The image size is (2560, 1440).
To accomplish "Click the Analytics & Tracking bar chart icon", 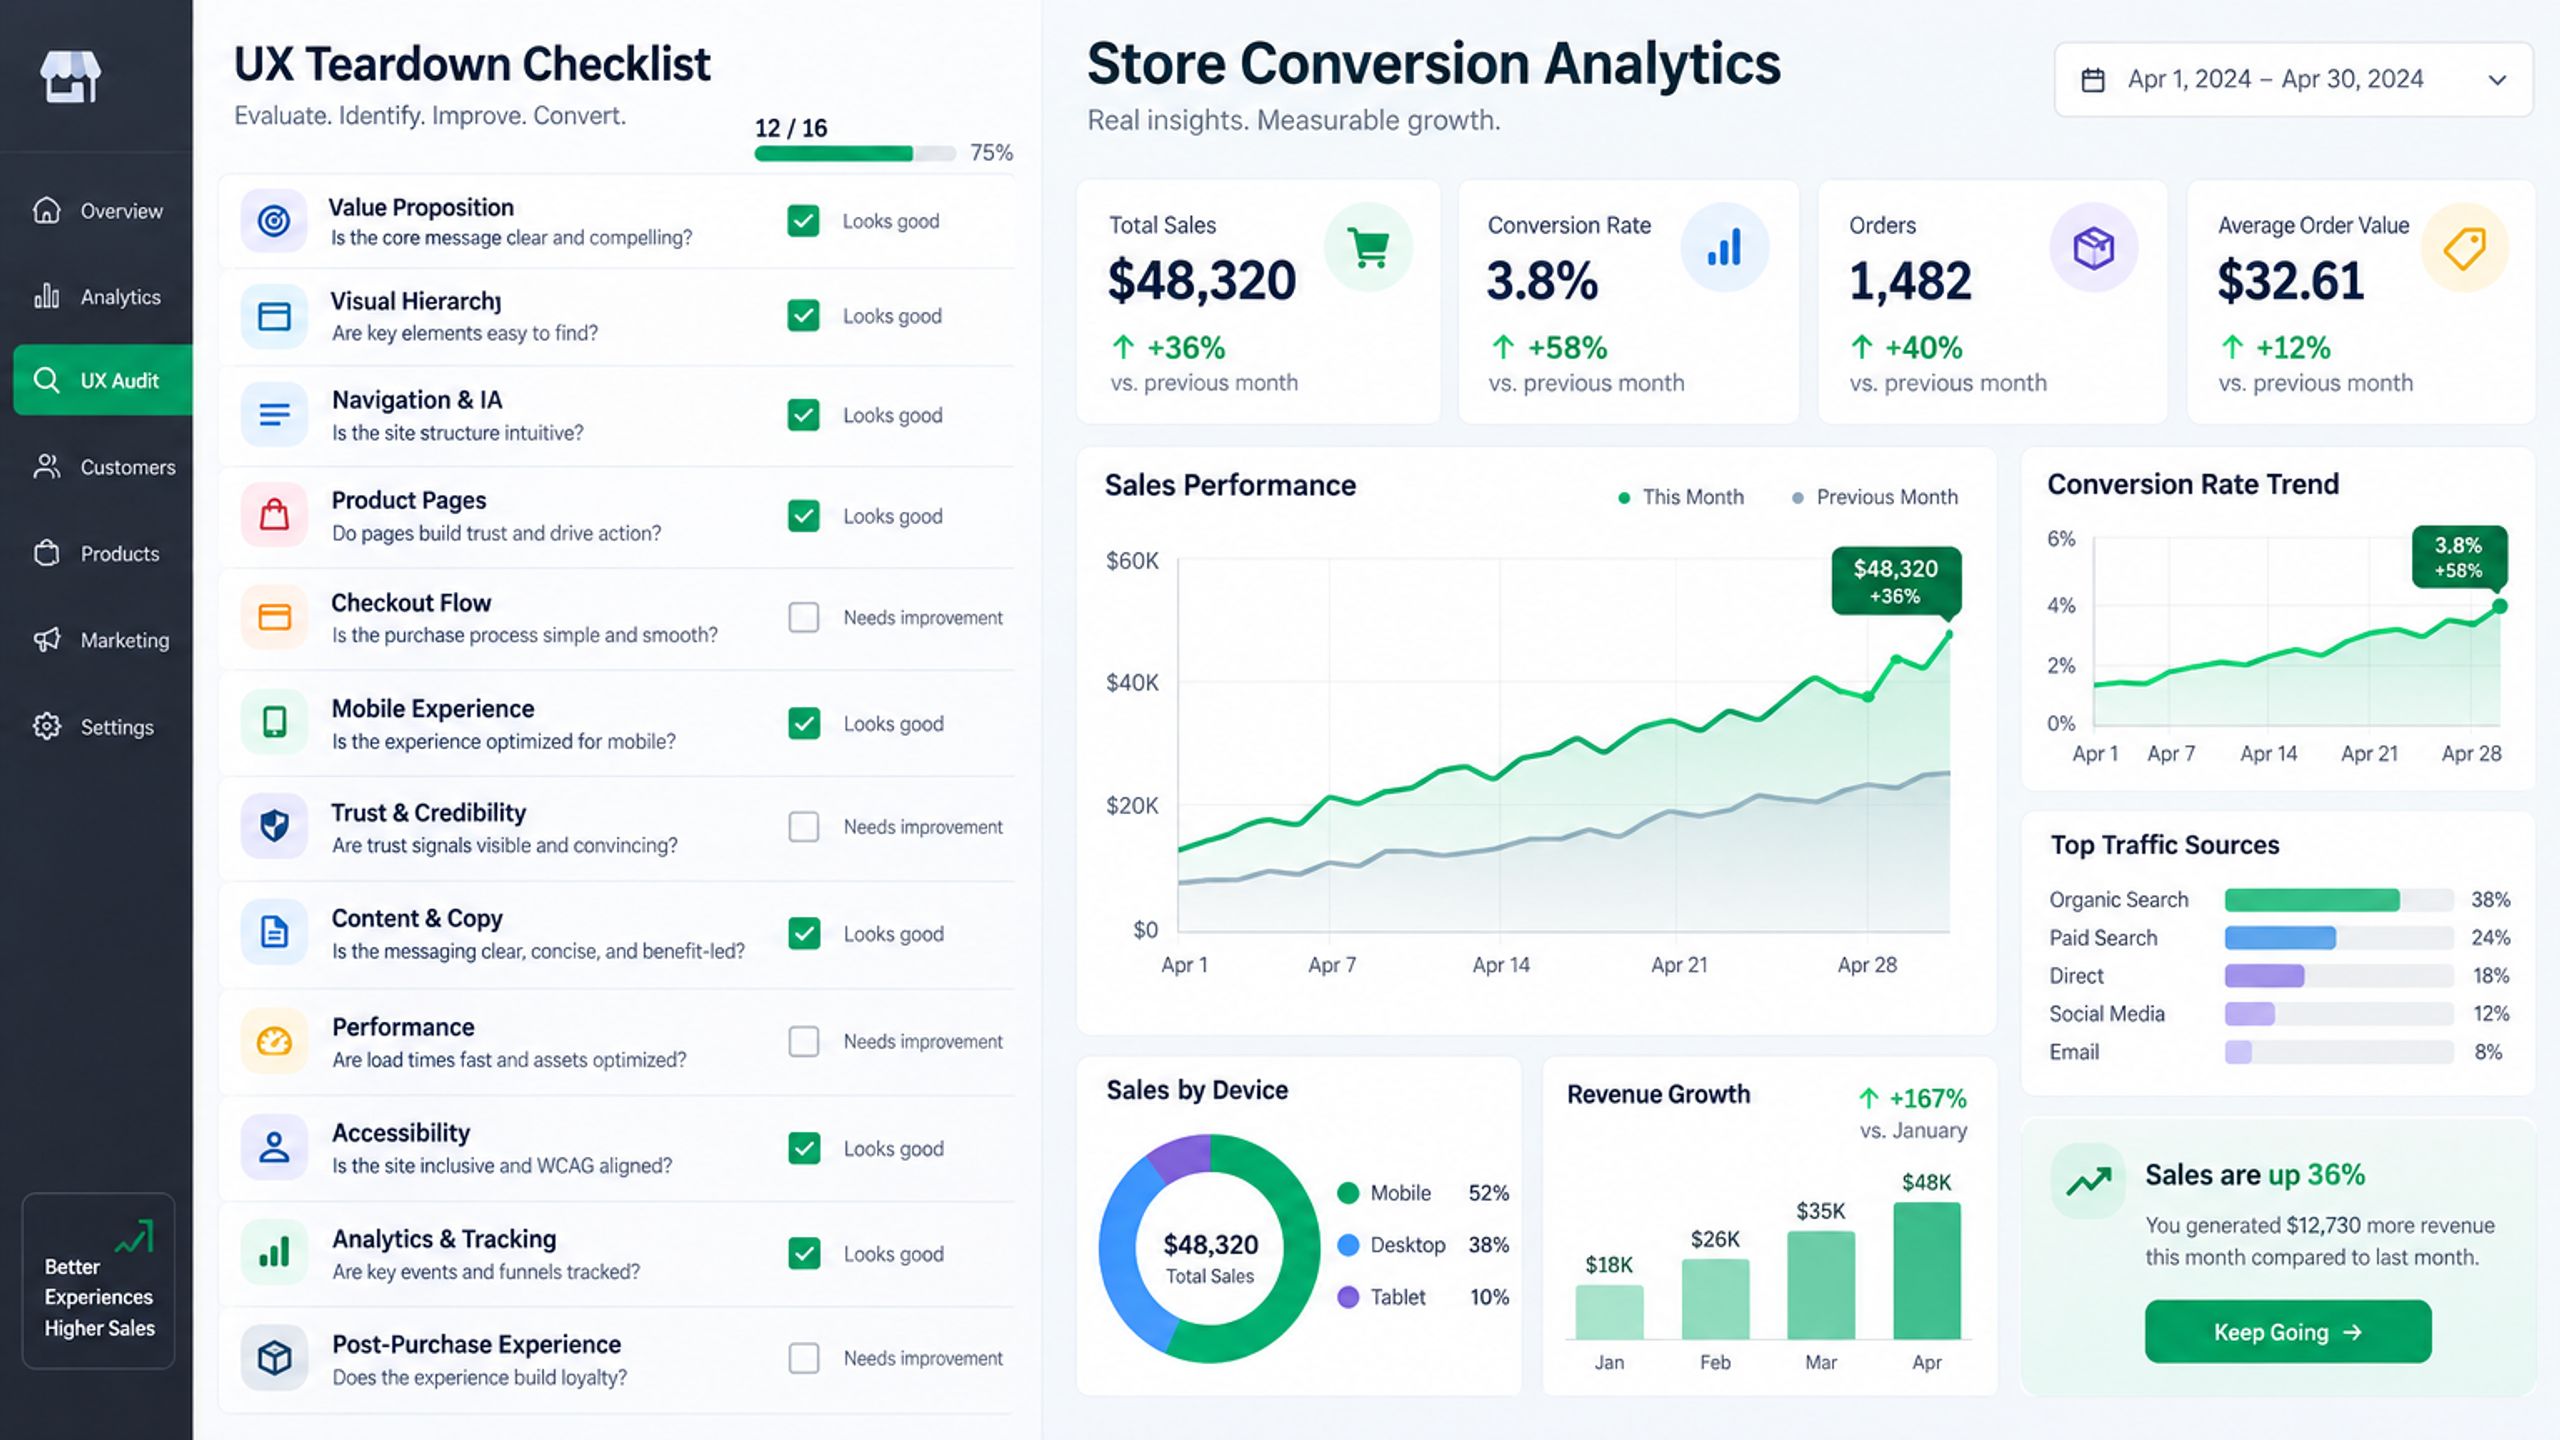I will [x=274, y=1252].
